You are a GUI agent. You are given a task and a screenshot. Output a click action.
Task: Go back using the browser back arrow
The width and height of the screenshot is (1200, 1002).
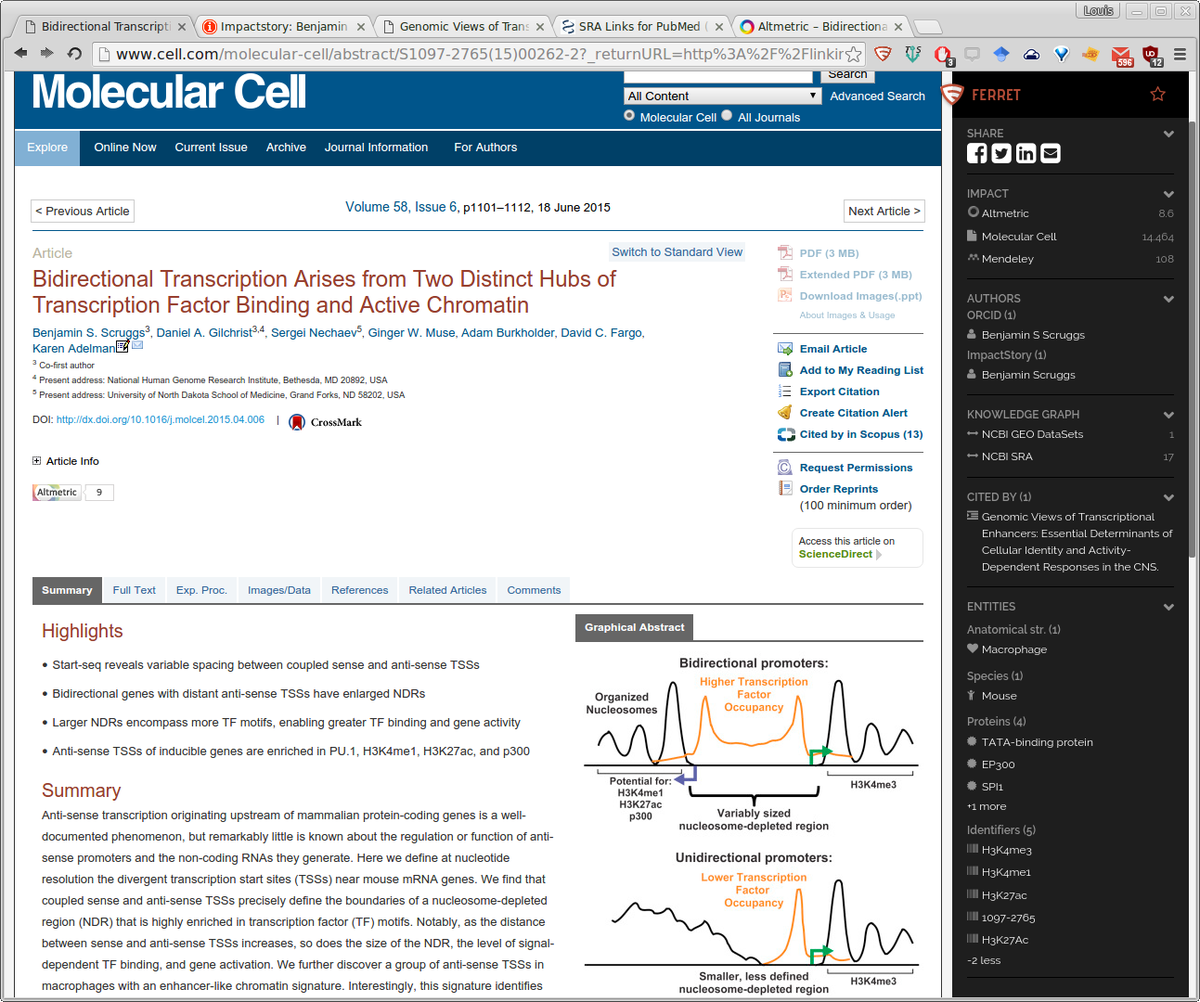click(x=20, y=53)
